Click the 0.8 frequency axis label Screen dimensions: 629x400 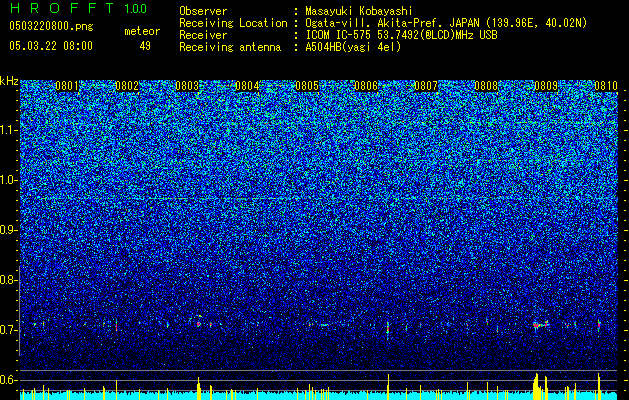(7, 280)
